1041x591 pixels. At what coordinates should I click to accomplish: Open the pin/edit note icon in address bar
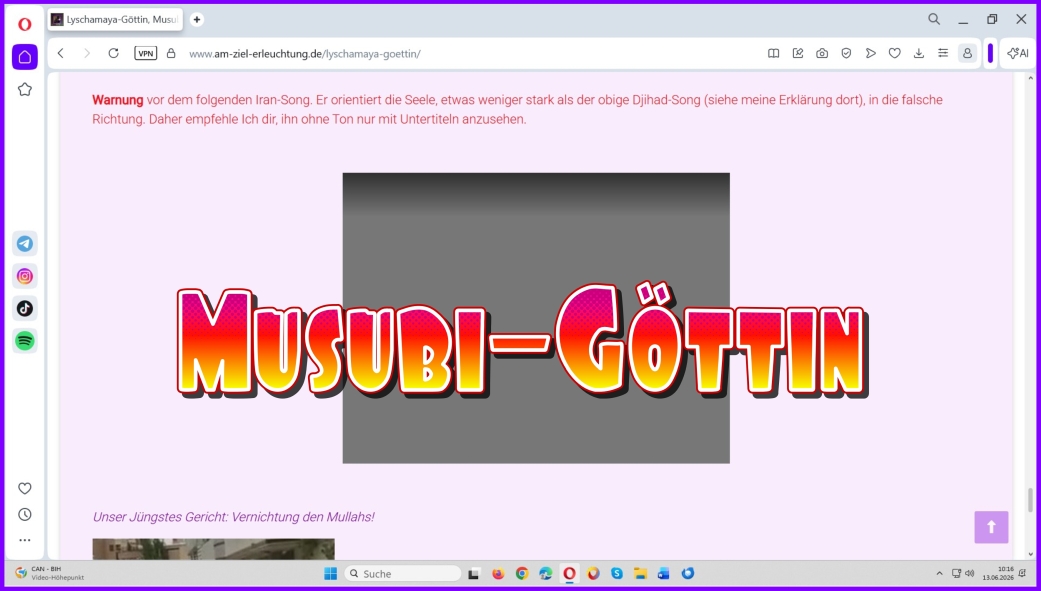click(798, 53)
